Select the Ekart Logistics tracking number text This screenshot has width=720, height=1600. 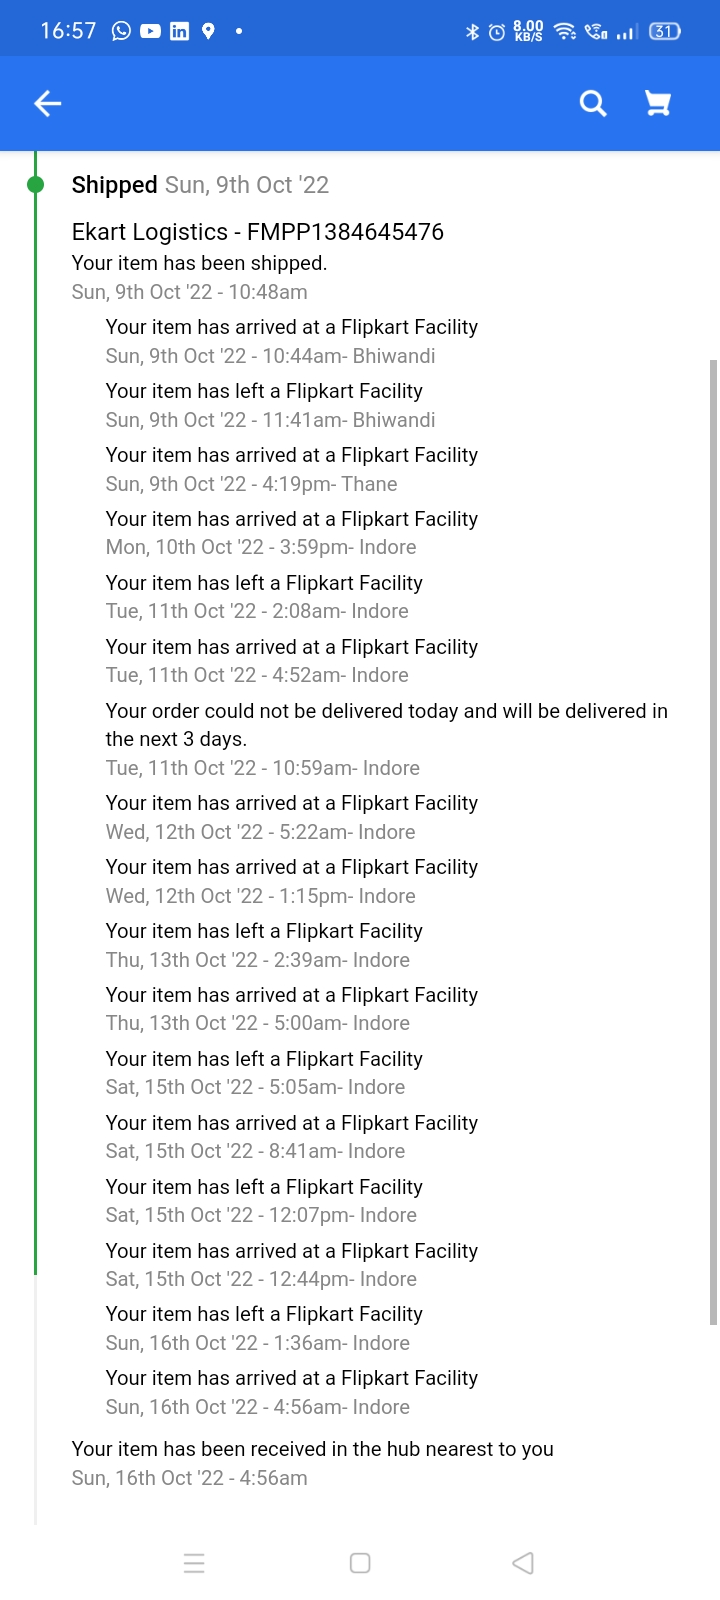(258, 232)
